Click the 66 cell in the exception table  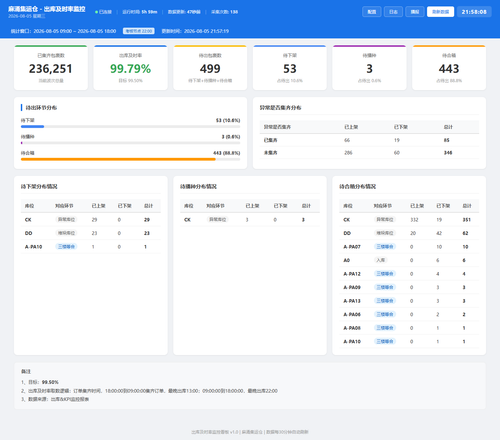(347, 140)
